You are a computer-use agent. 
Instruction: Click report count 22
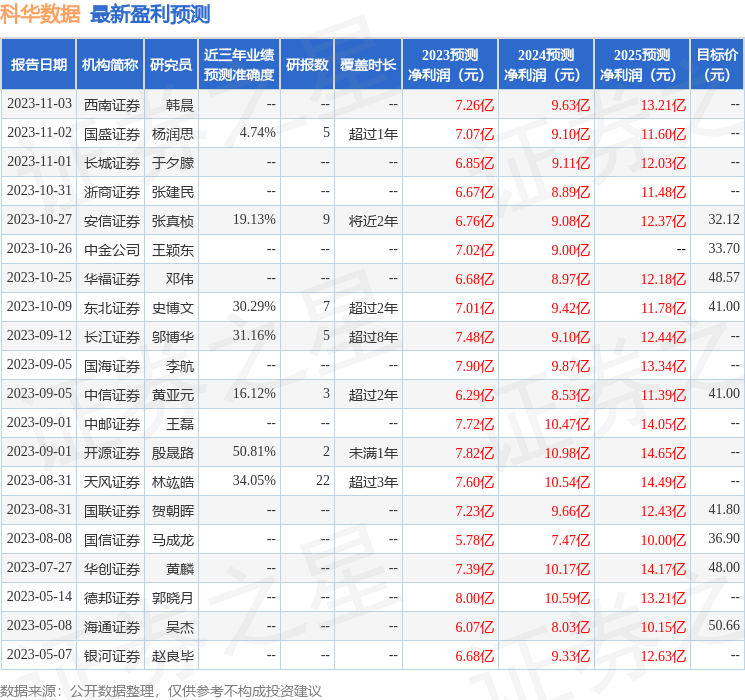tap(323, 480)
